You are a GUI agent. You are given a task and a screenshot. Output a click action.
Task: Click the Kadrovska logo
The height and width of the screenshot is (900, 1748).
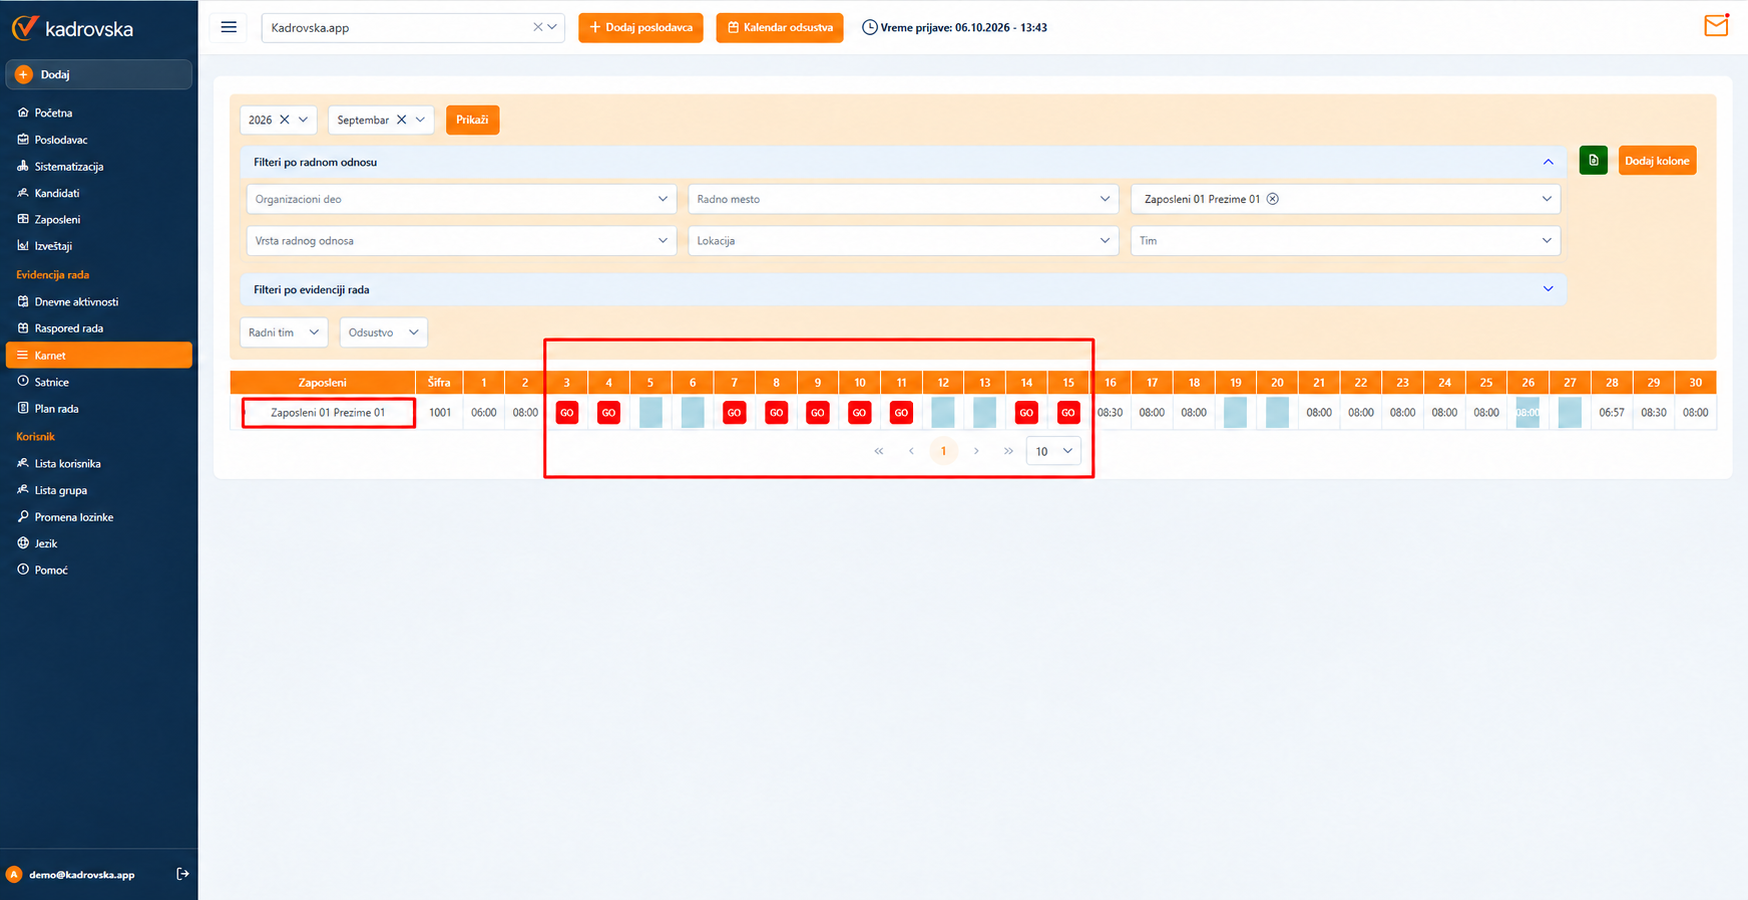(72, 28)
